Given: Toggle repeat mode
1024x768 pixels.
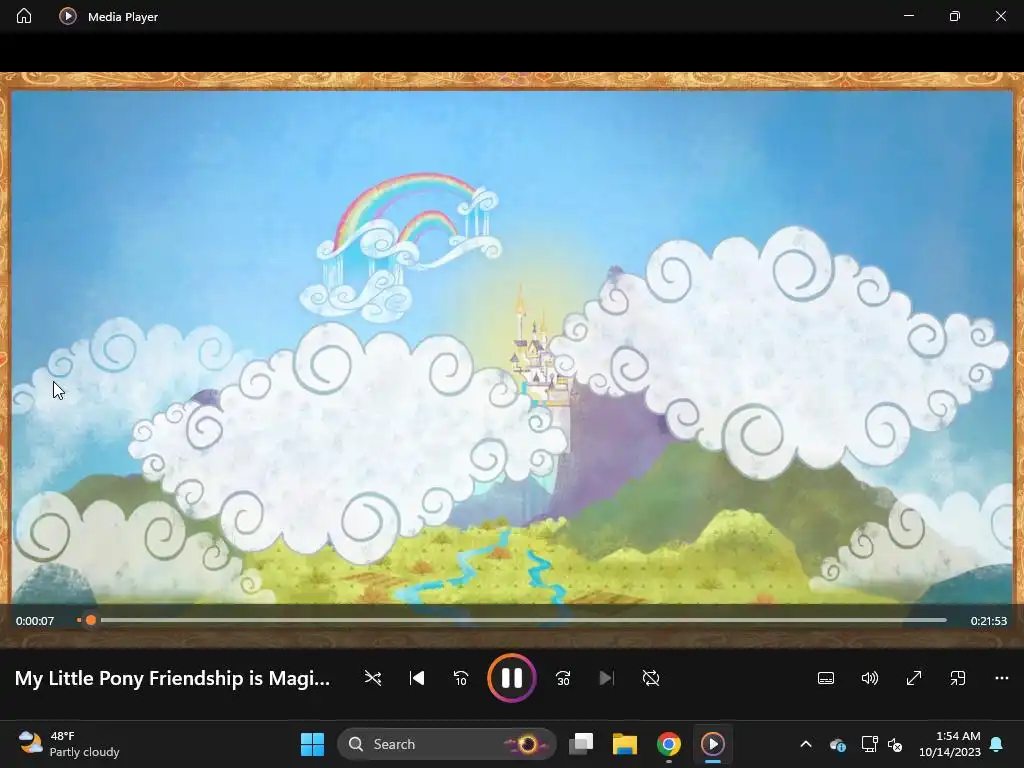Looking at the screenshot, I should pyautogui.click(x=650, y=678).
